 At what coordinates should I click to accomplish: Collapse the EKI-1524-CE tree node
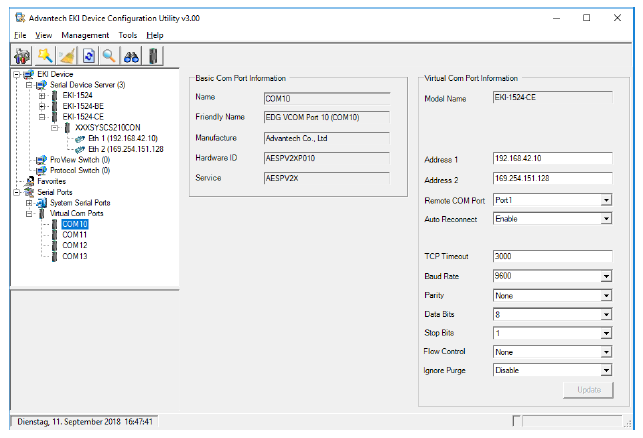(x=42, y=117)
